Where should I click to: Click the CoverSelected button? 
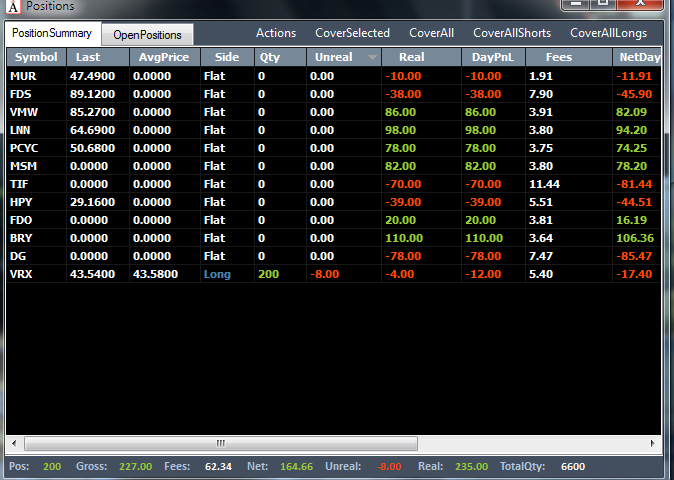click(352, 33)
